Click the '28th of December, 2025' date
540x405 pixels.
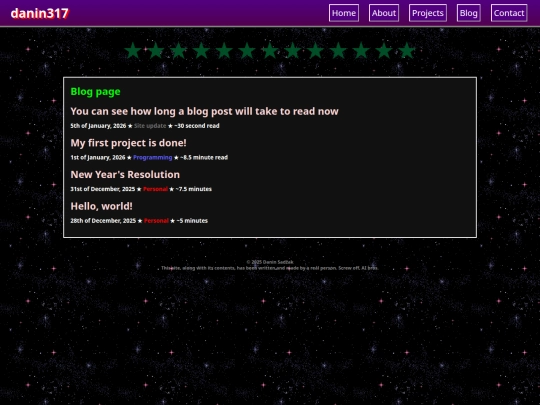click(x=103, y=221)
